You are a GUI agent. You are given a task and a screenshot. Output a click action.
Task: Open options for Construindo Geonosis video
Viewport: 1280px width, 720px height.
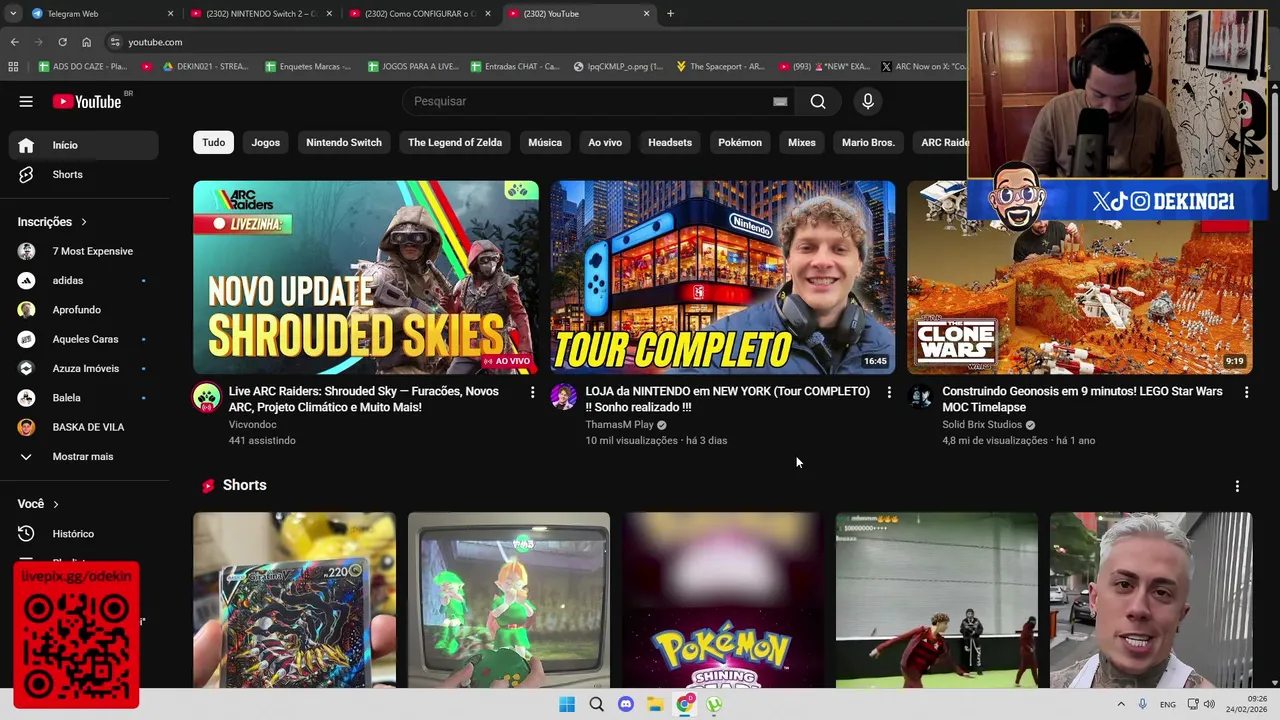click(x=1246, y=393)
